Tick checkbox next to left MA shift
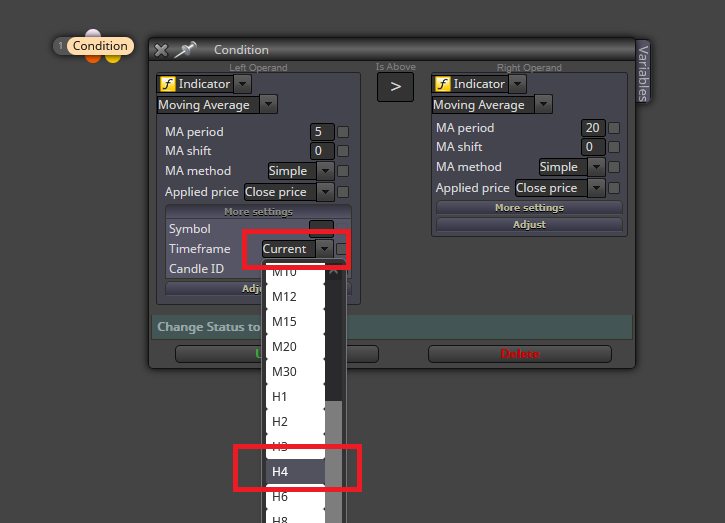 [343, 151]
